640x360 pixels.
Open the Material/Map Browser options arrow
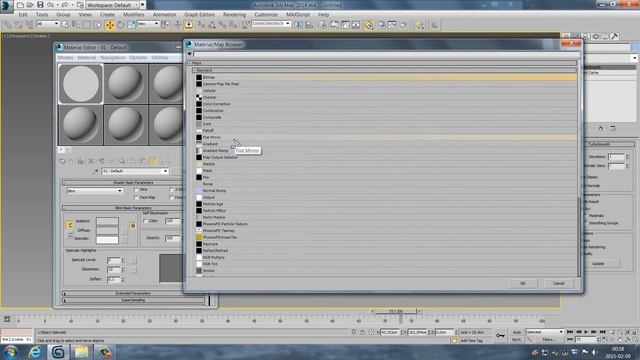(x=189, y=54)
